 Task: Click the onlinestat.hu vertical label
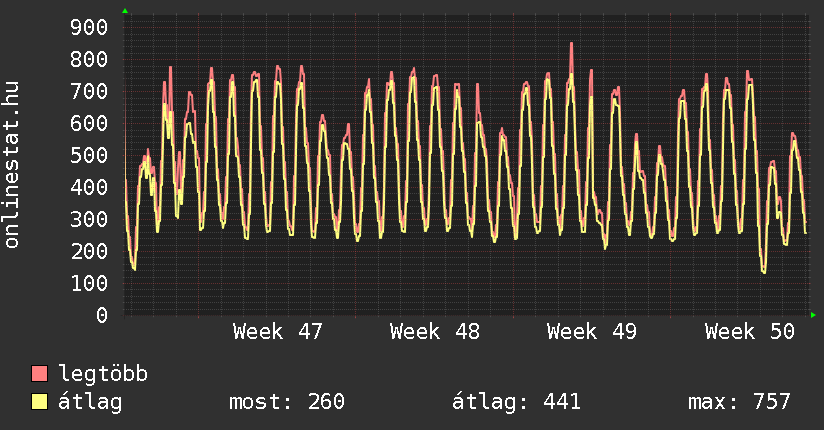(x=12, y=165)
